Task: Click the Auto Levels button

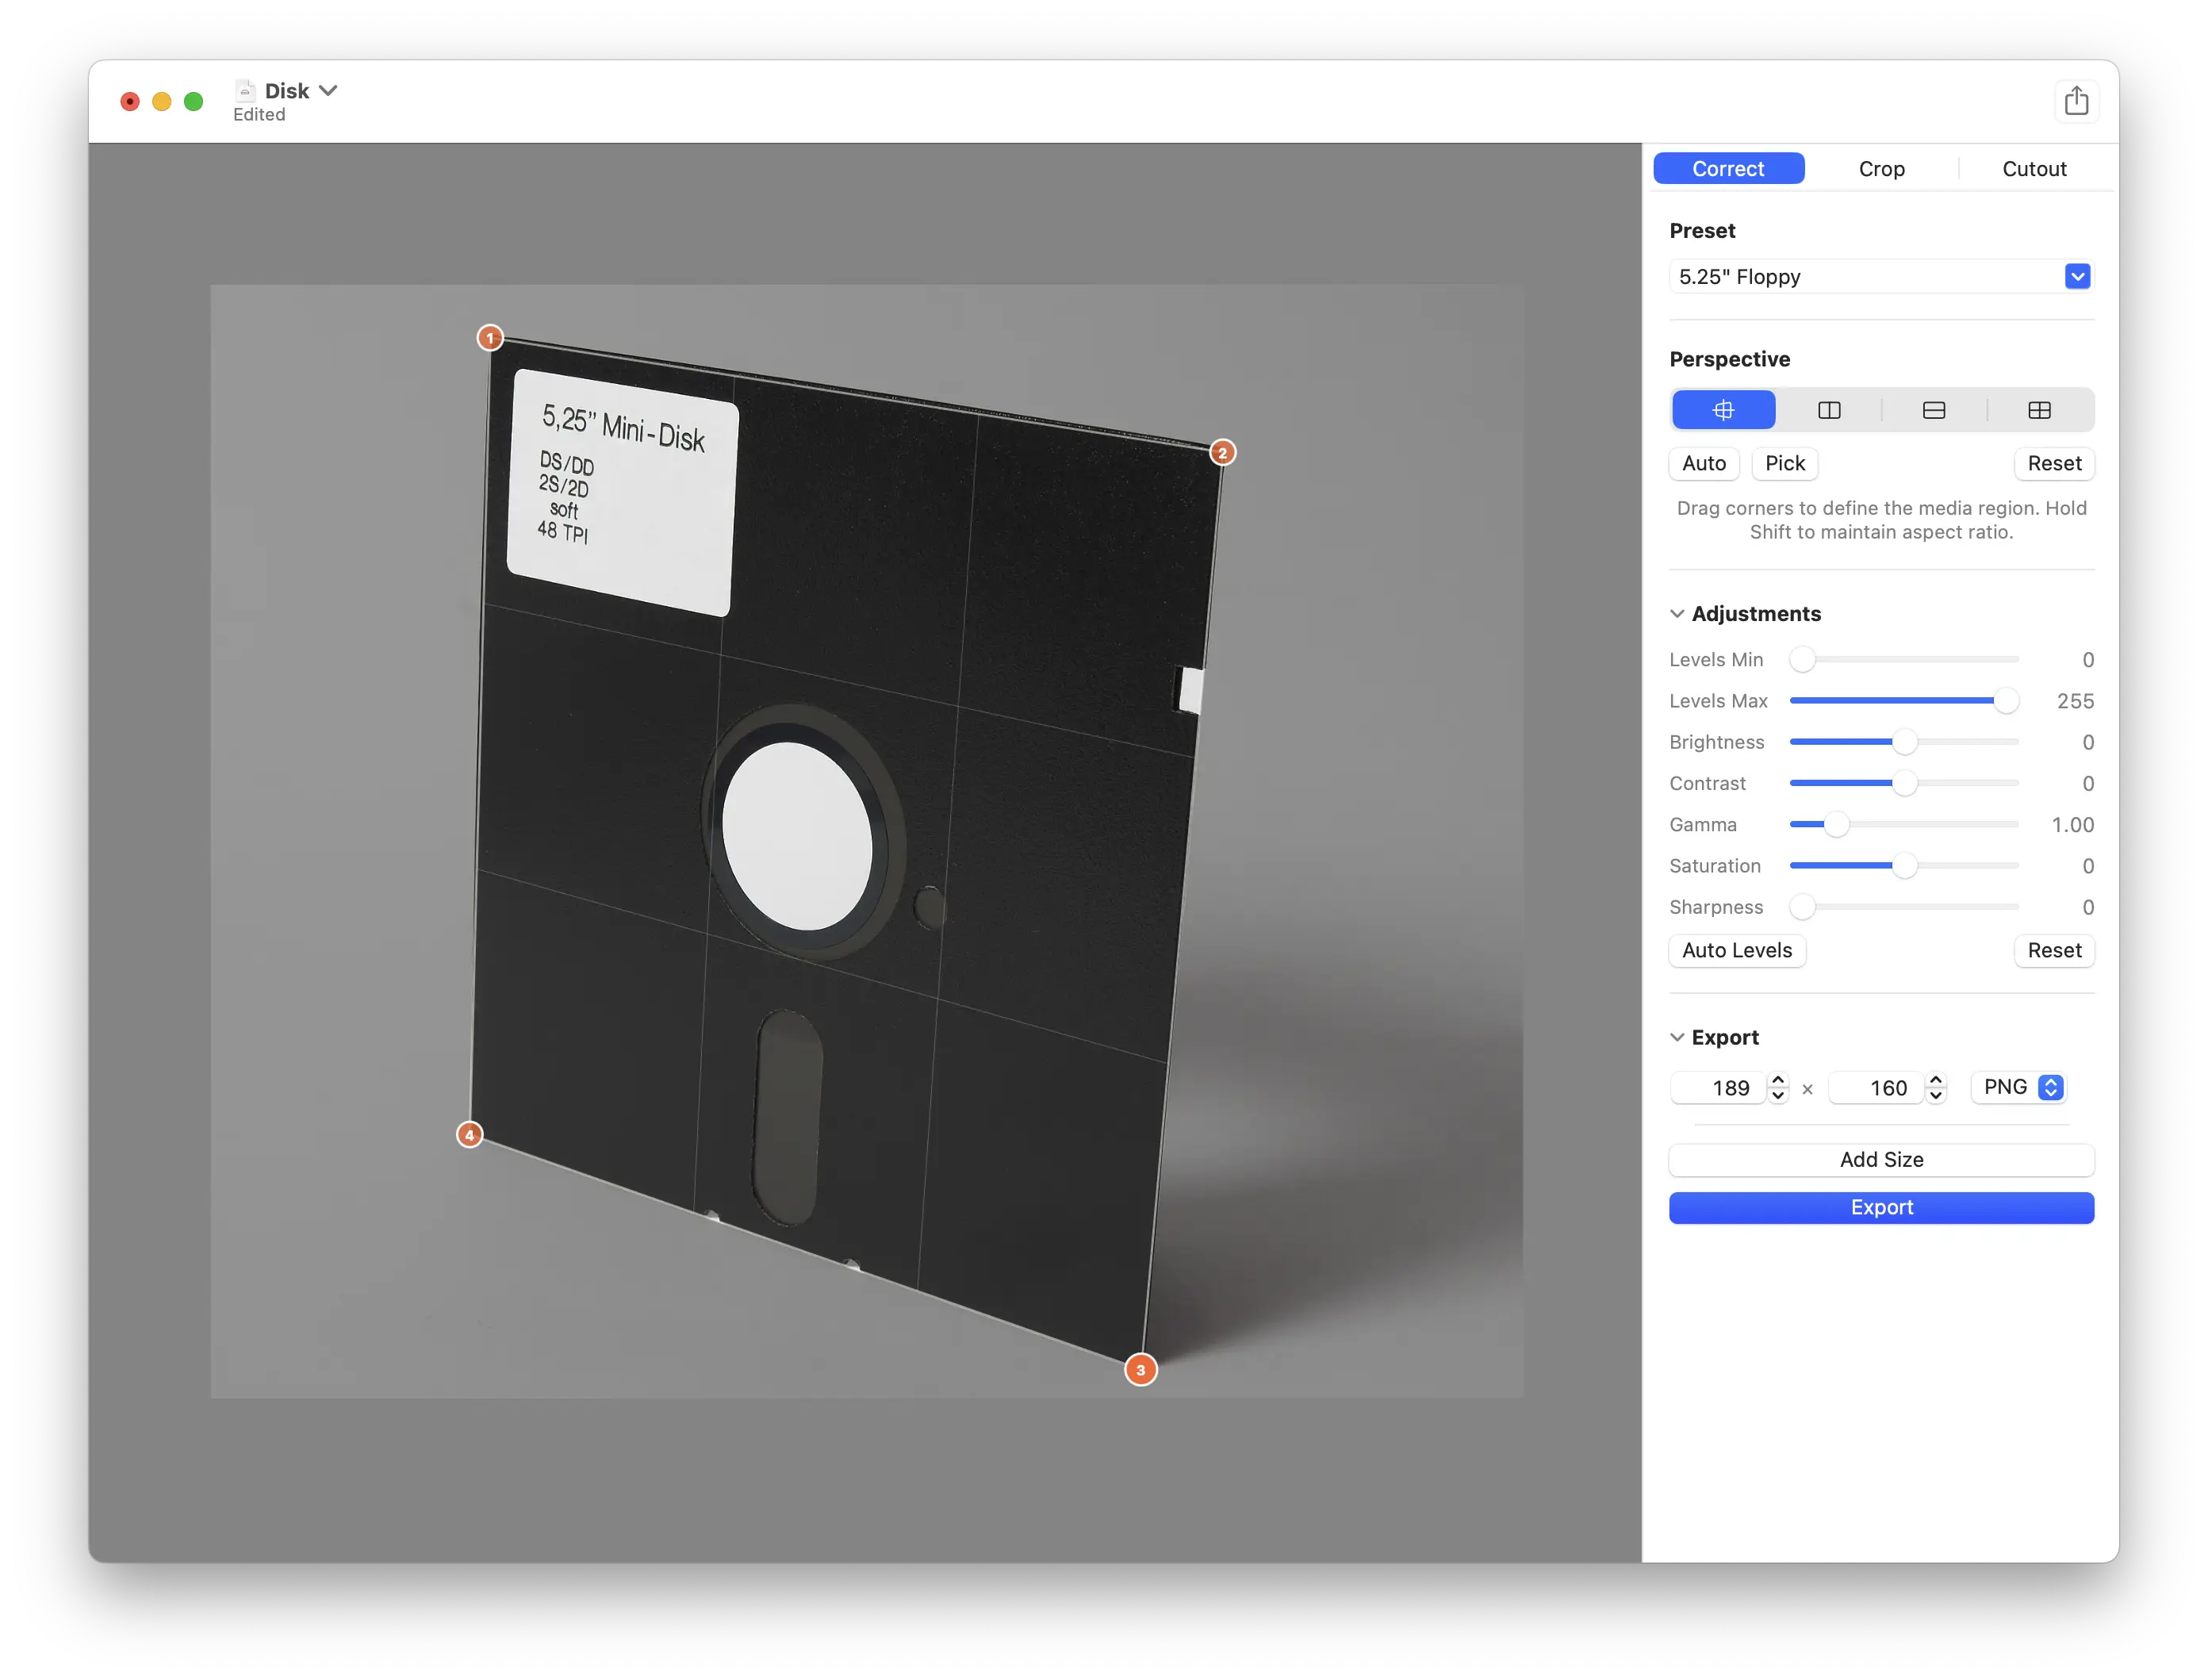Action: coord(1737,950)
